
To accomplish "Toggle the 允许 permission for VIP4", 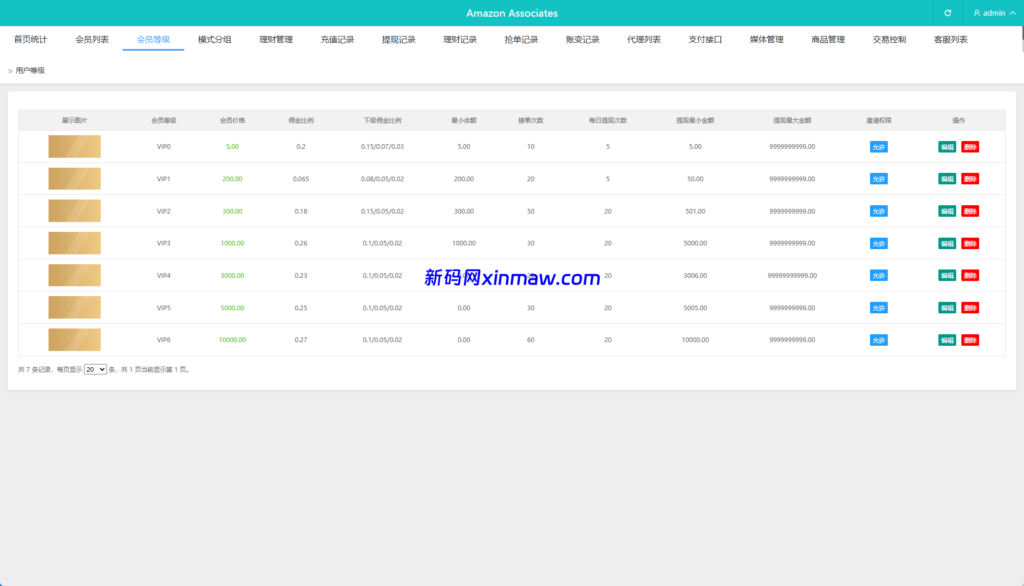I will pos(879,275).
